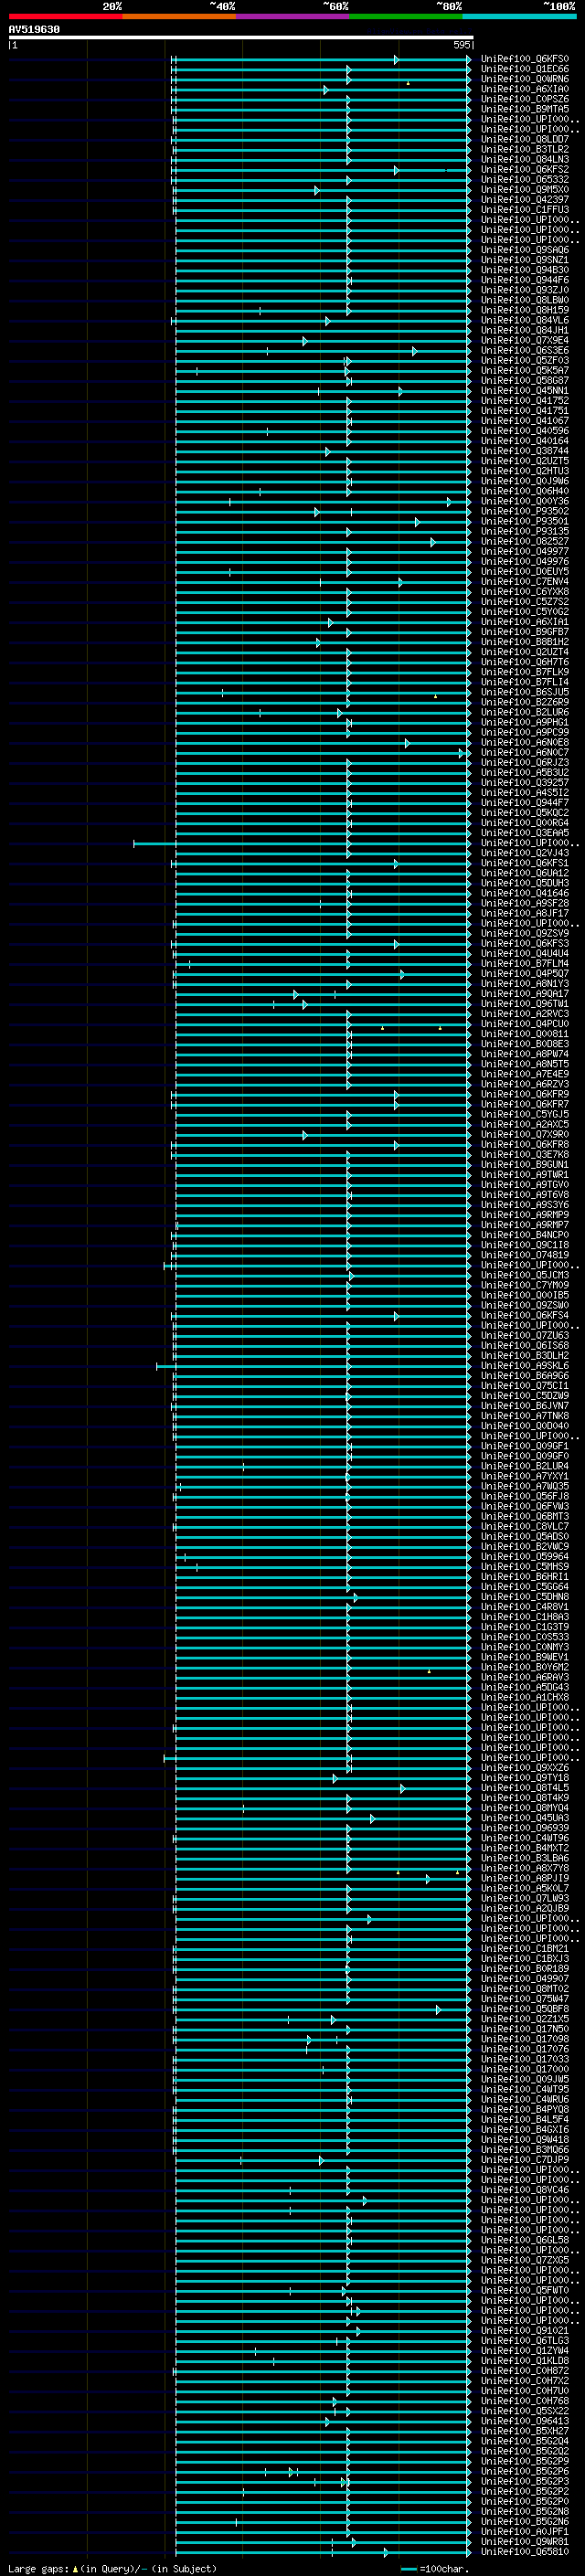The image size is (585, 2576).
Task: View the UniRef100_B5XH27 entry
Action: click(x=525, y=2431)
